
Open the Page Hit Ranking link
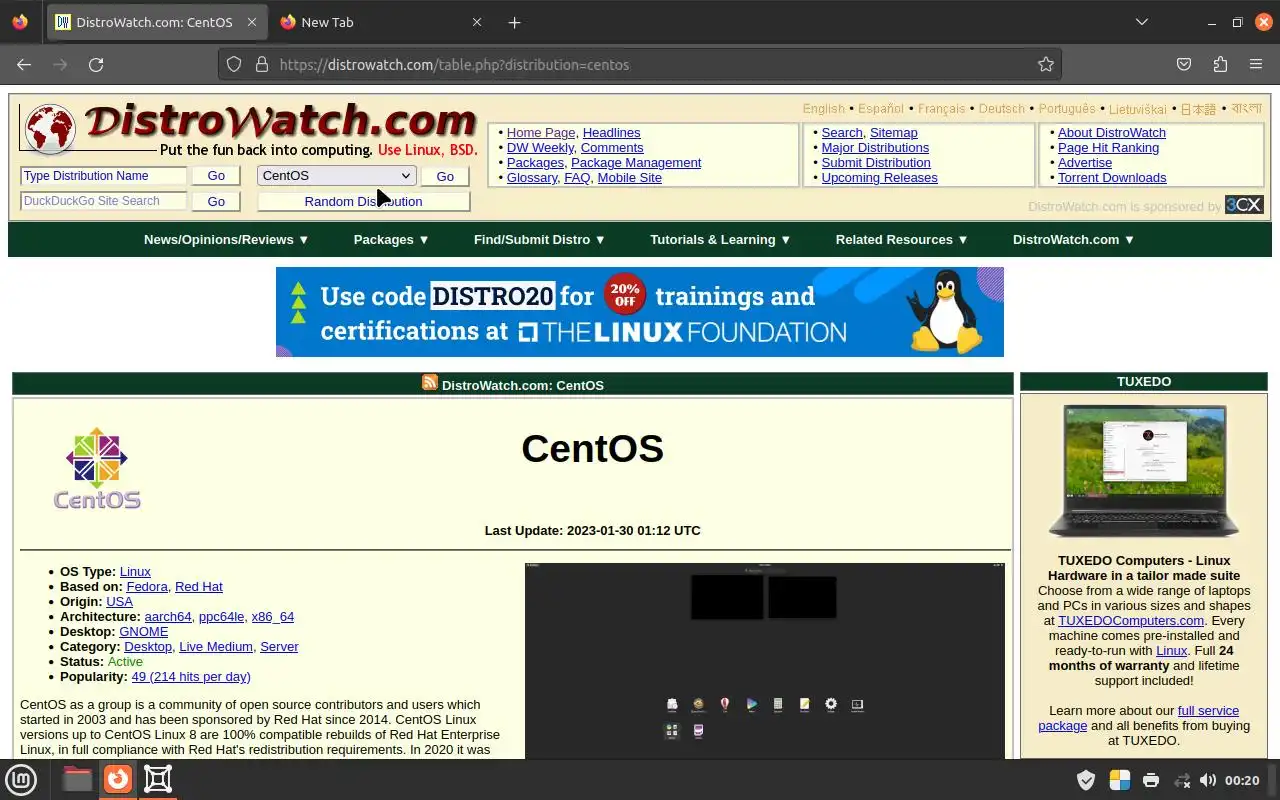[x=1108, y=147]
